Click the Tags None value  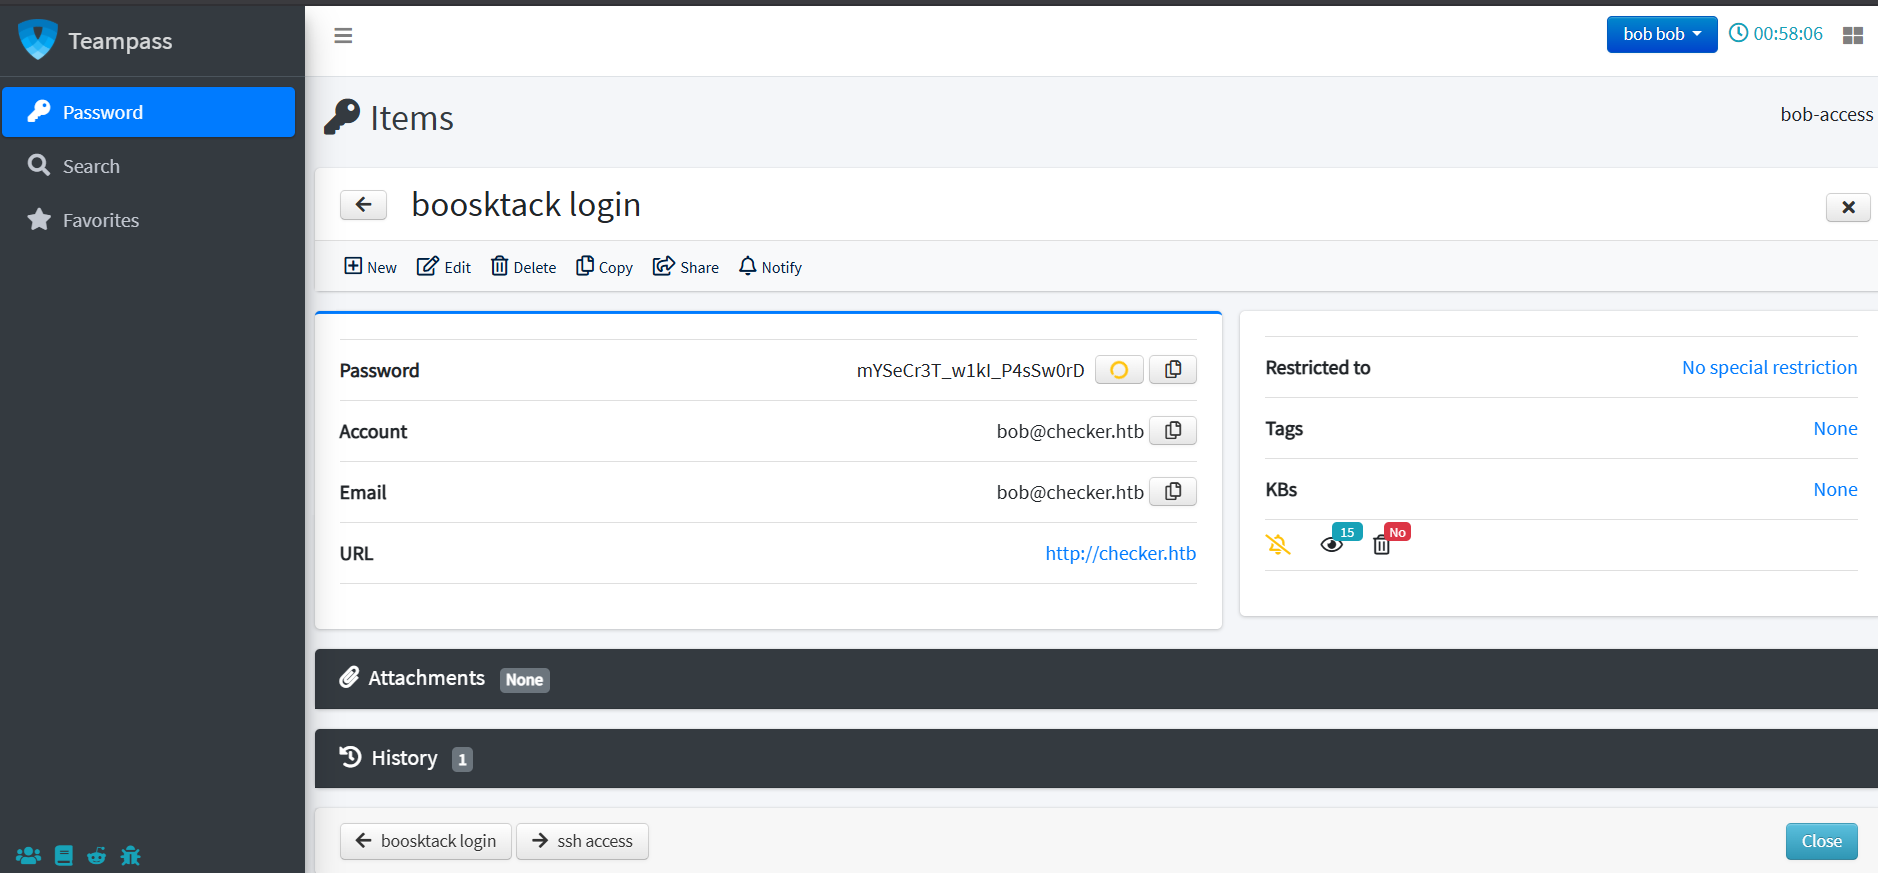(x=1835, y=428)
